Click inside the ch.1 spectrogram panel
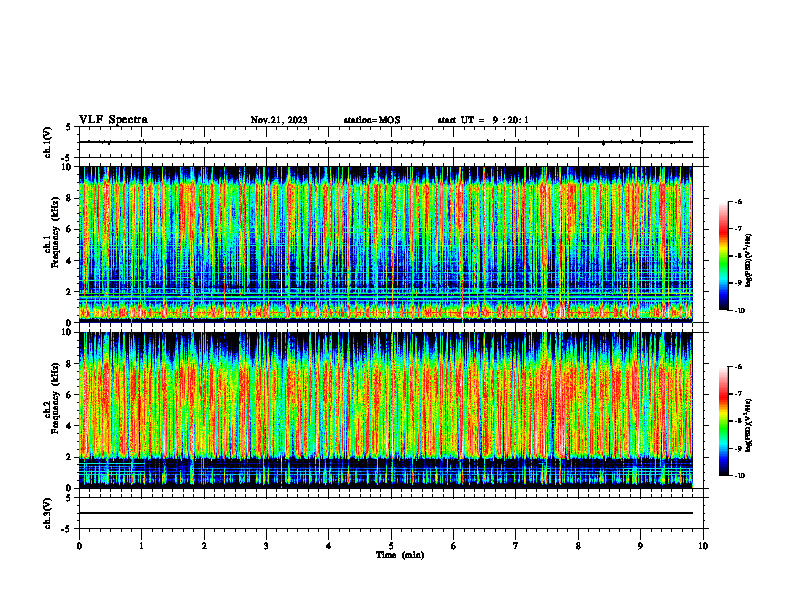This screenshot has width=792, height=612. coord(386,244)
